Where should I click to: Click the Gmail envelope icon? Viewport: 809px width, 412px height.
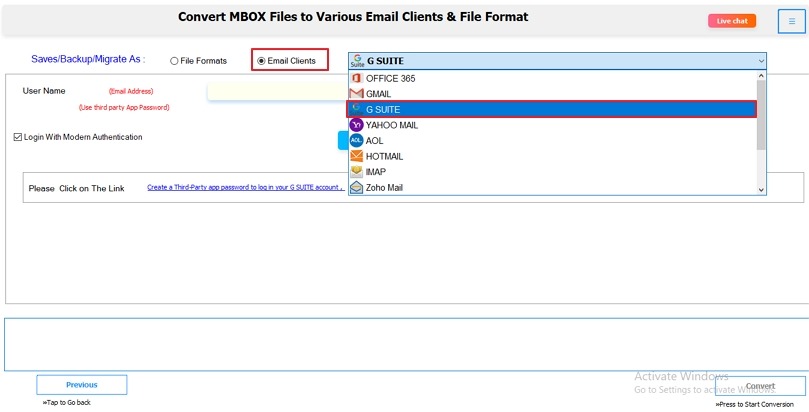coord(356,94)
